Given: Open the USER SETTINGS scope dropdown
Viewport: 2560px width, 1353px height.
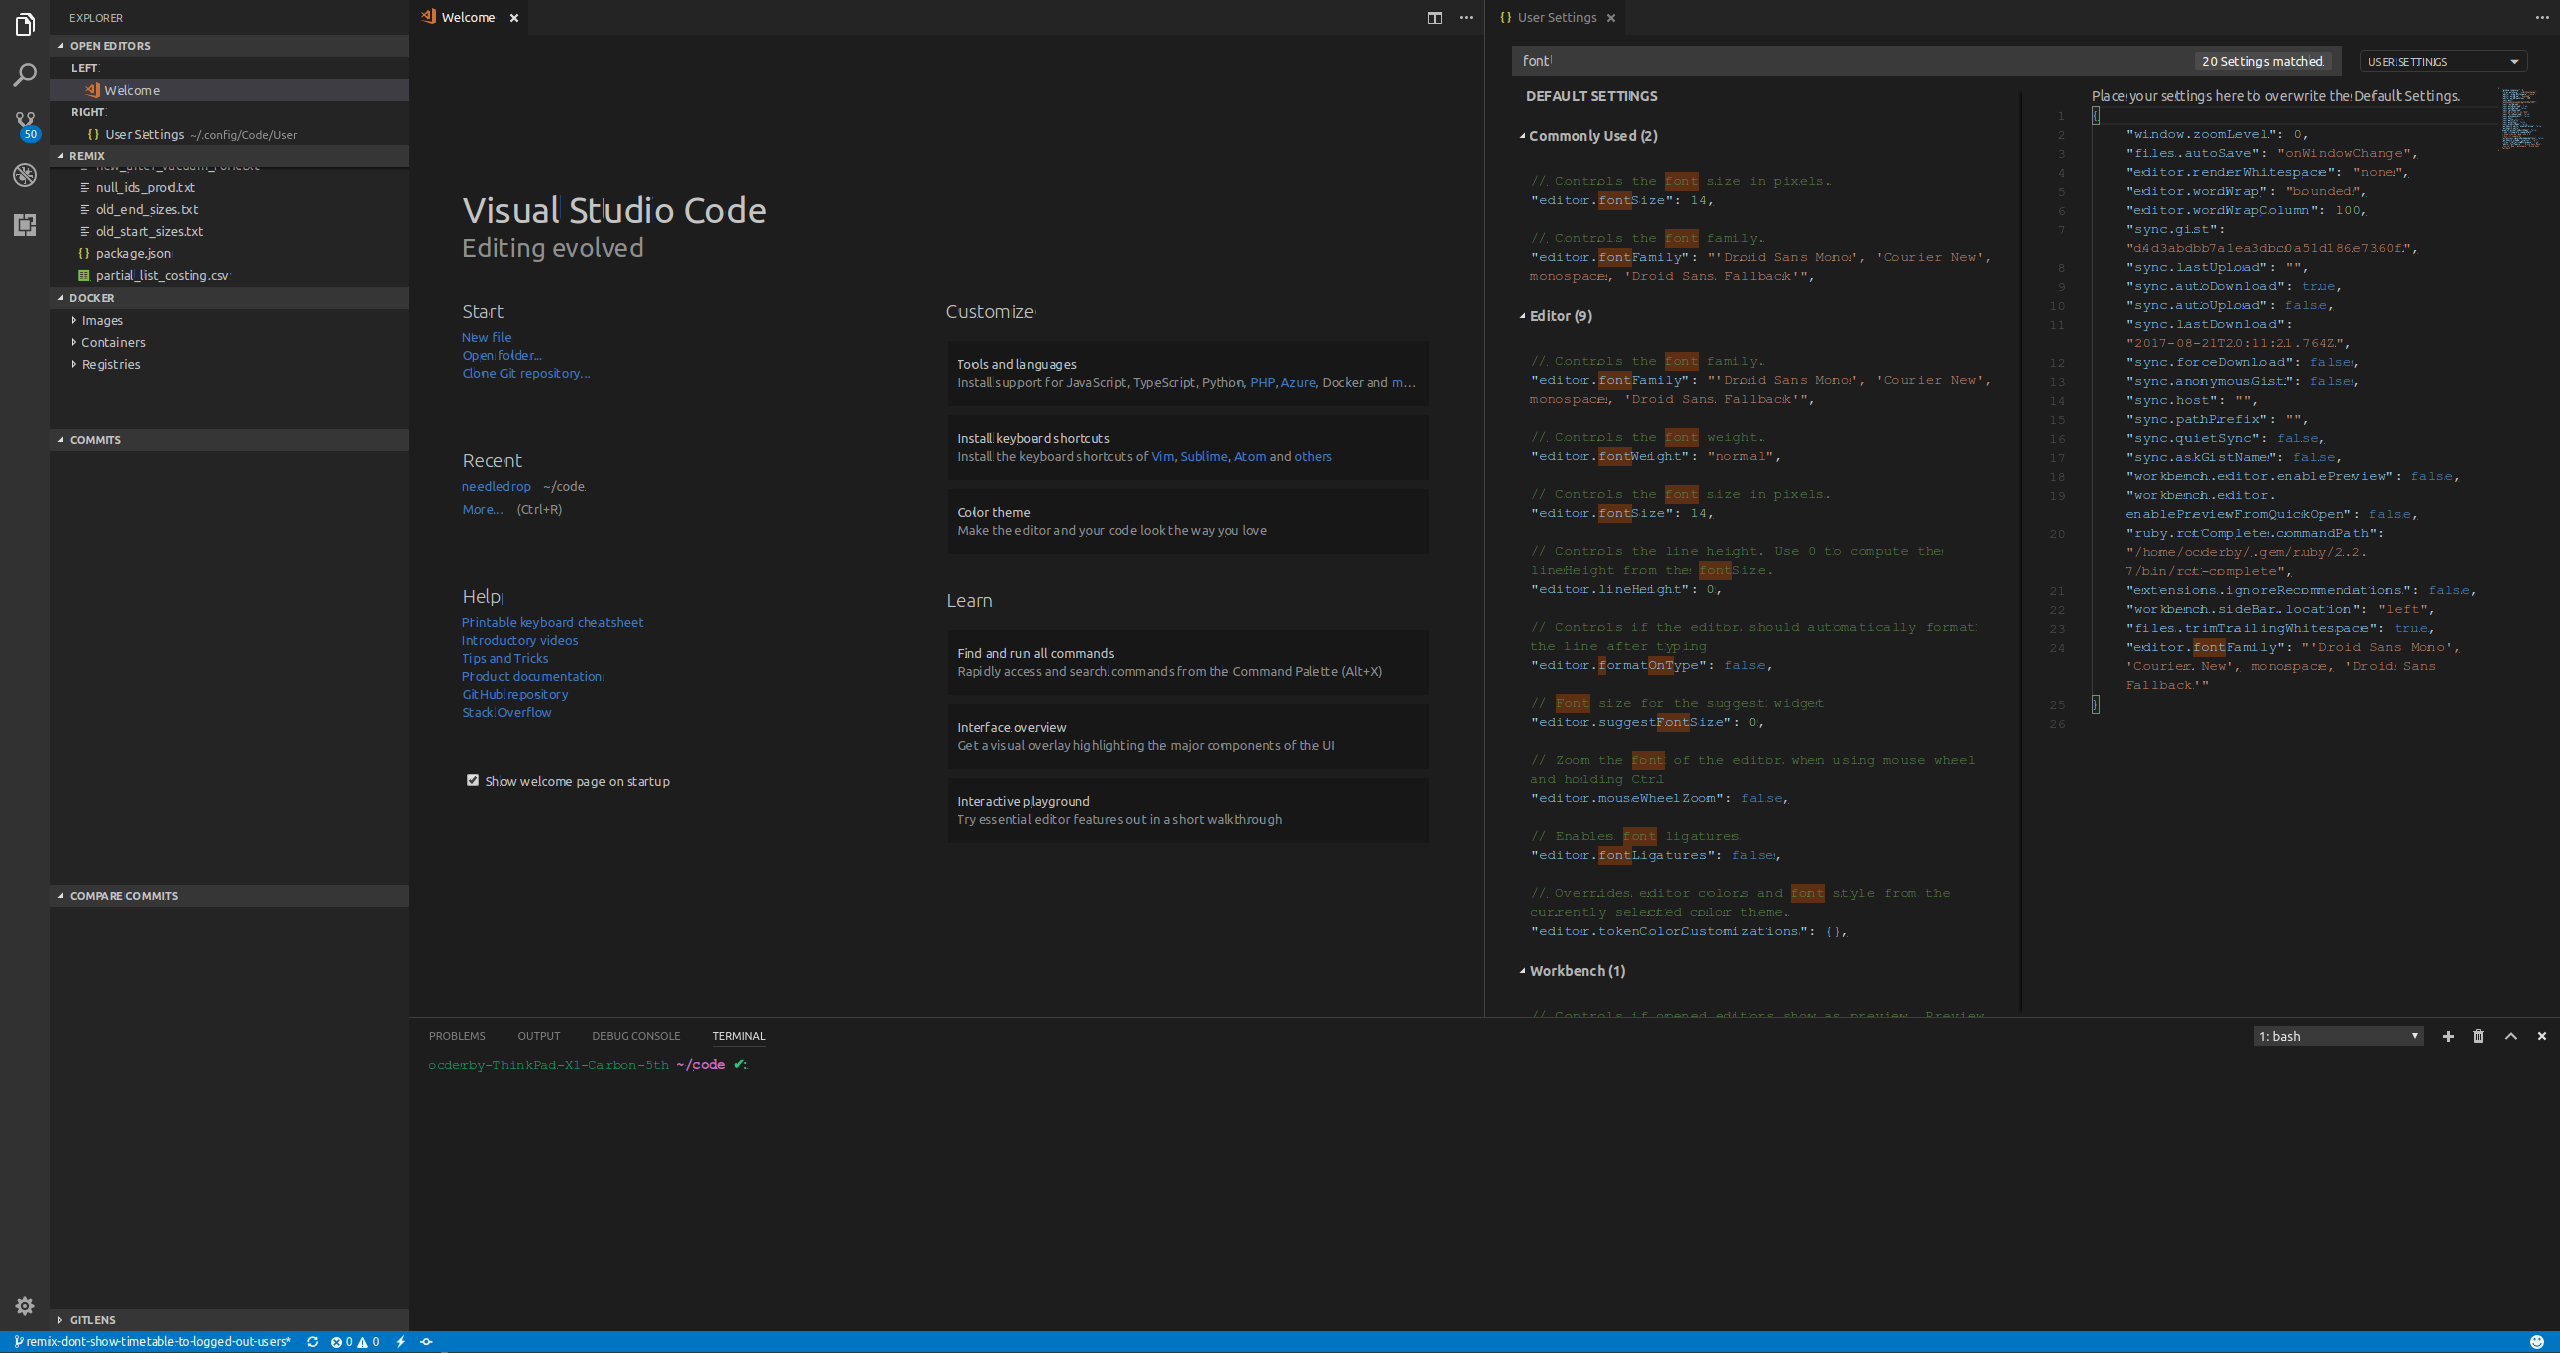Looking at the screenshot, I should (2443, 61).
